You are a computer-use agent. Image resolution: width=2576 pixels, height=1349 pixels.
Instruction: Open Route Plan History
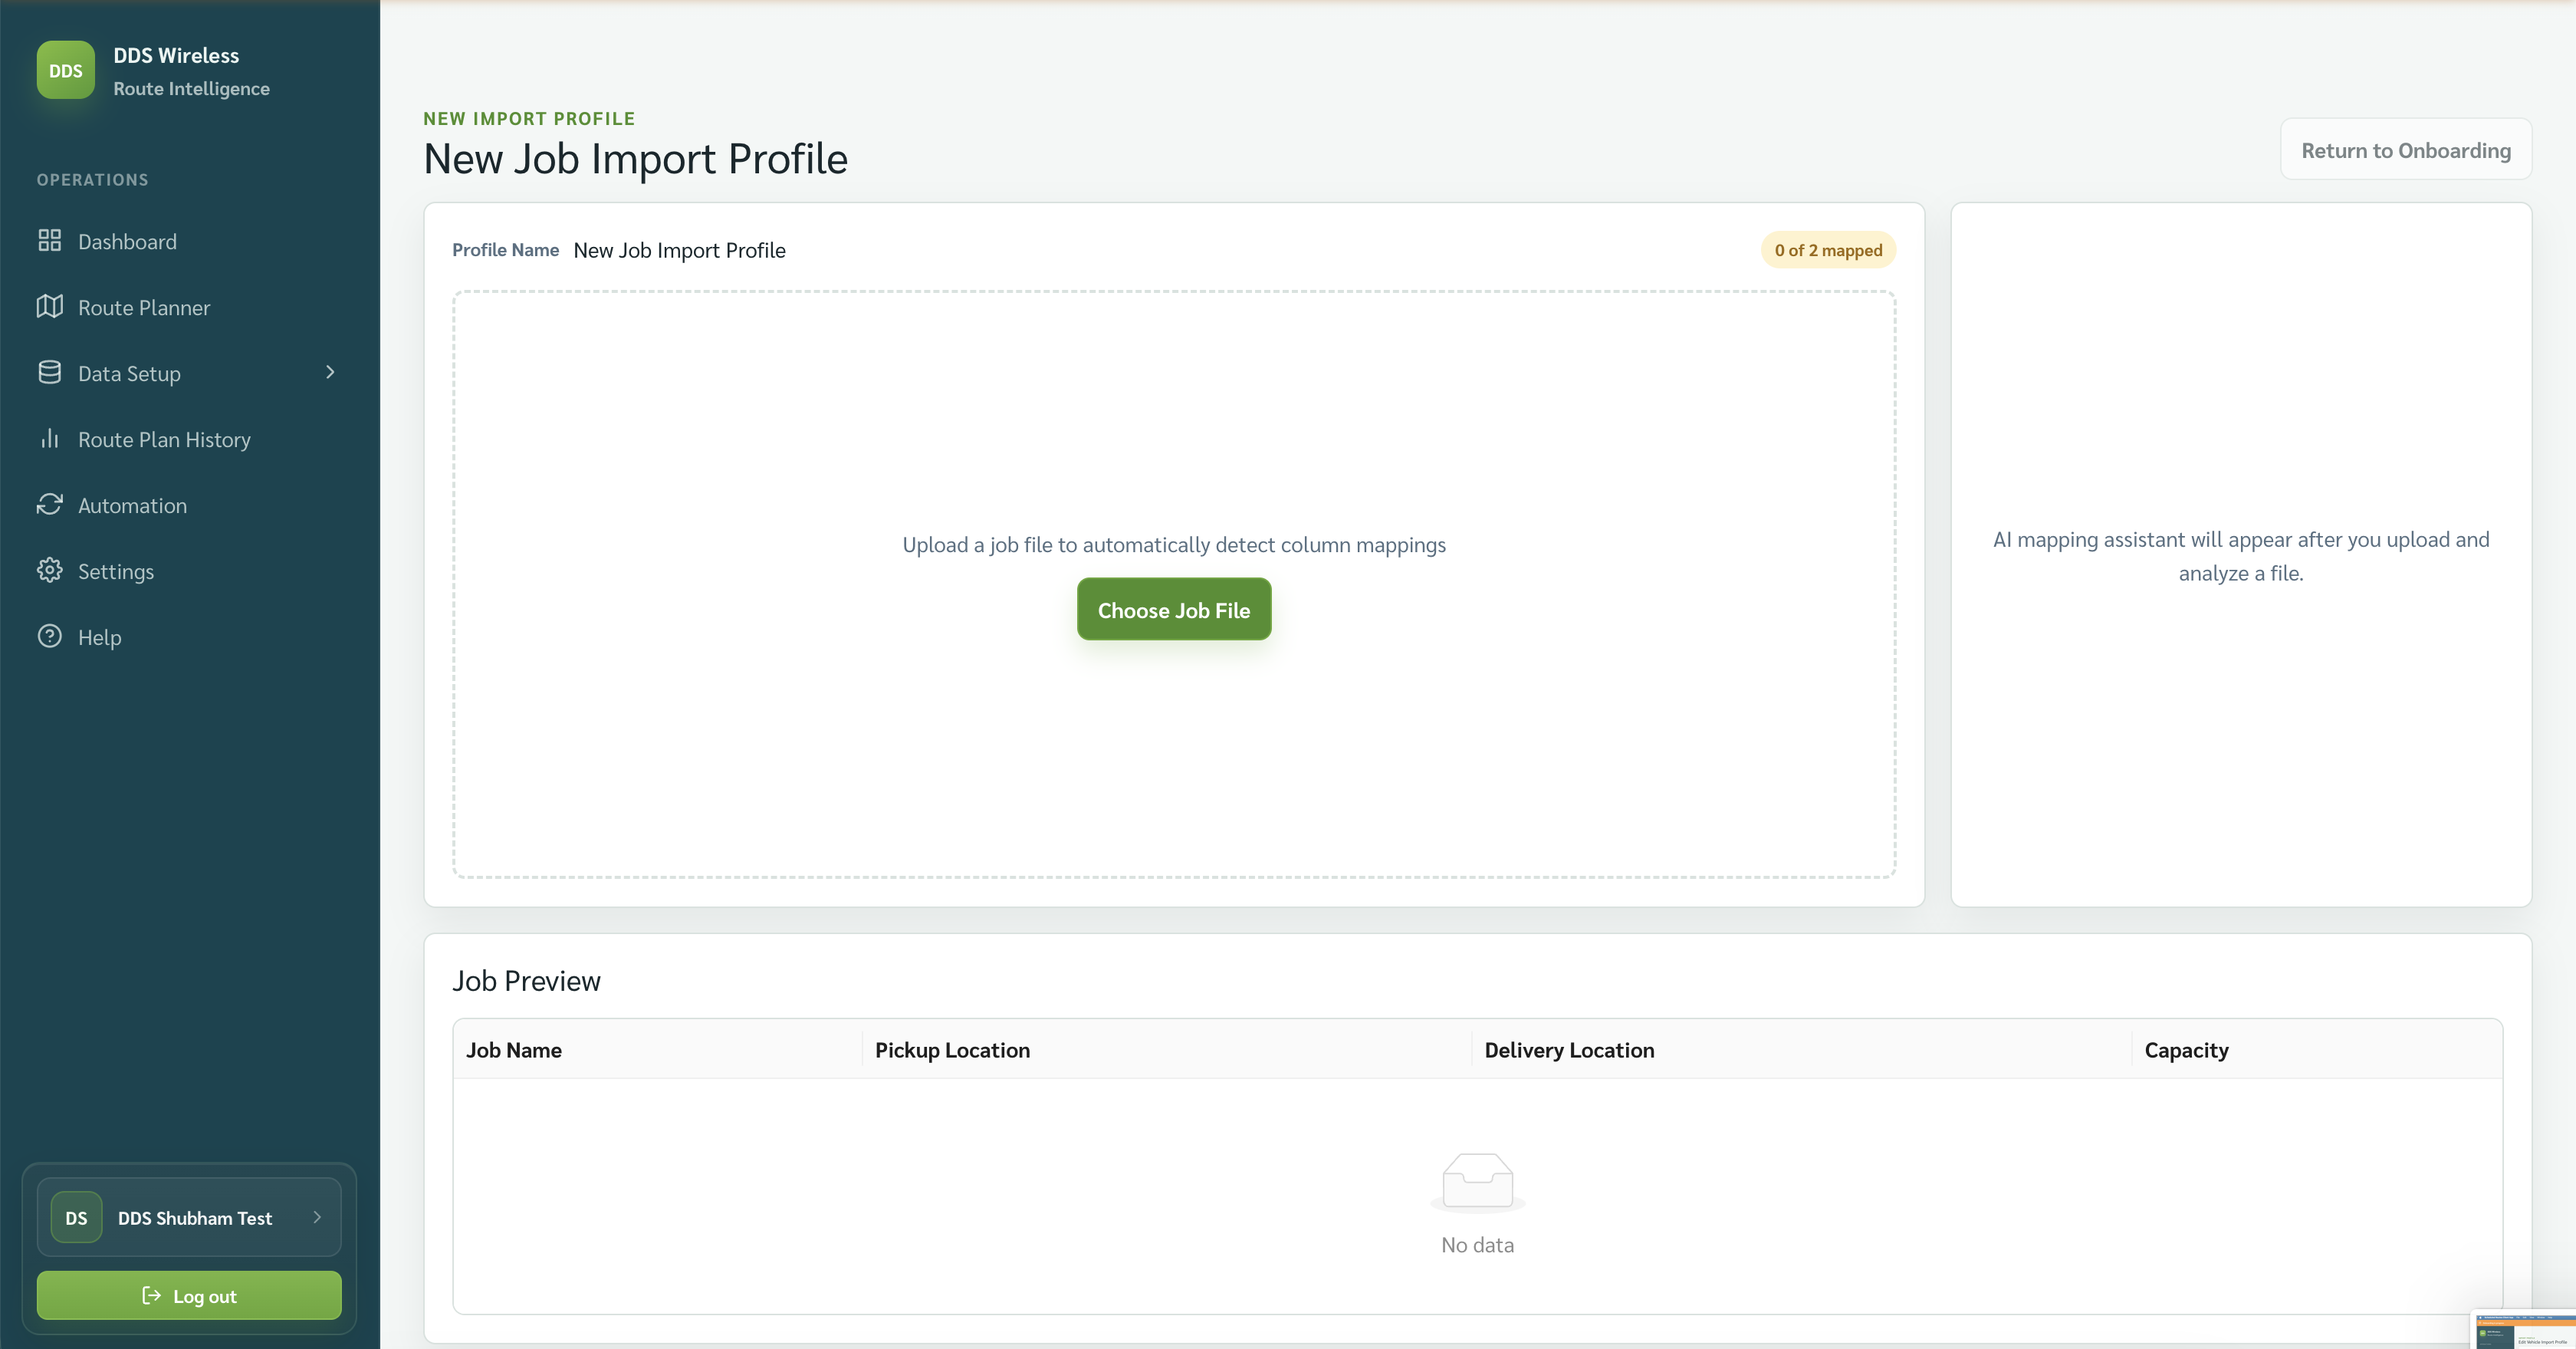189,439
